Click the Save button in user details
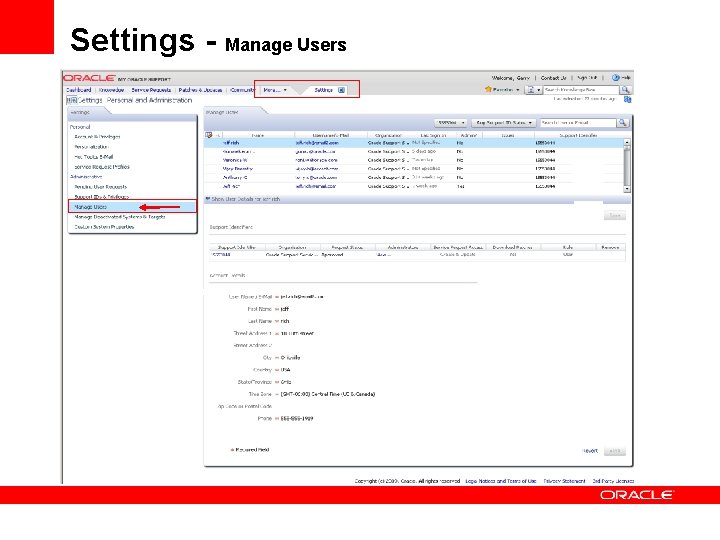This screenshot has width=720, height=540. click(x=614, y=215)
